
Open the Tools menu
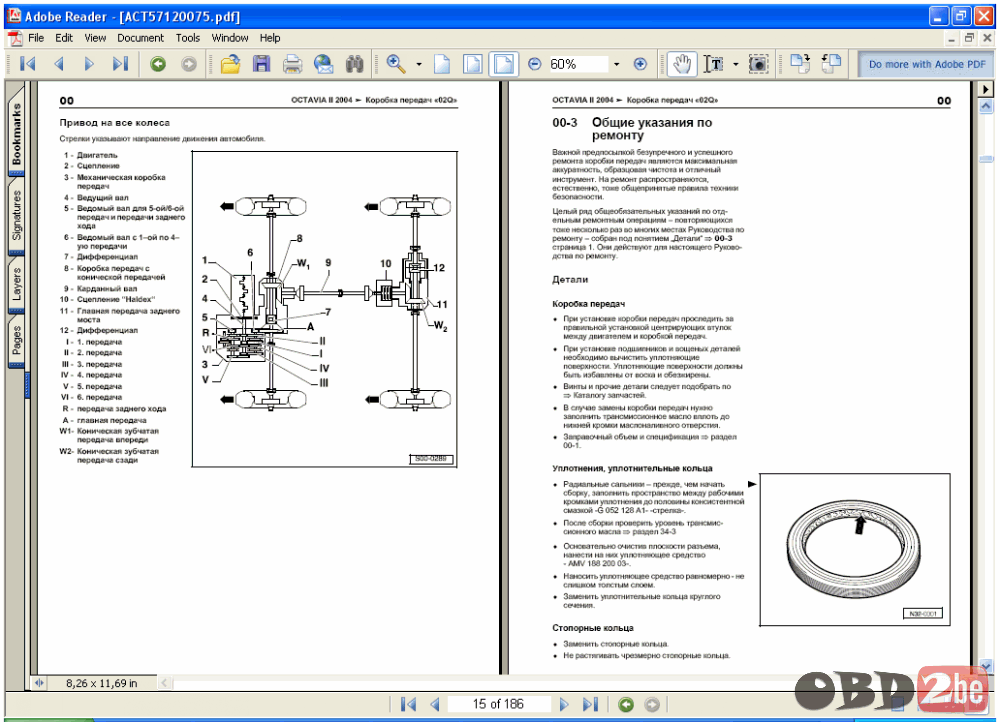click(188, 38)
